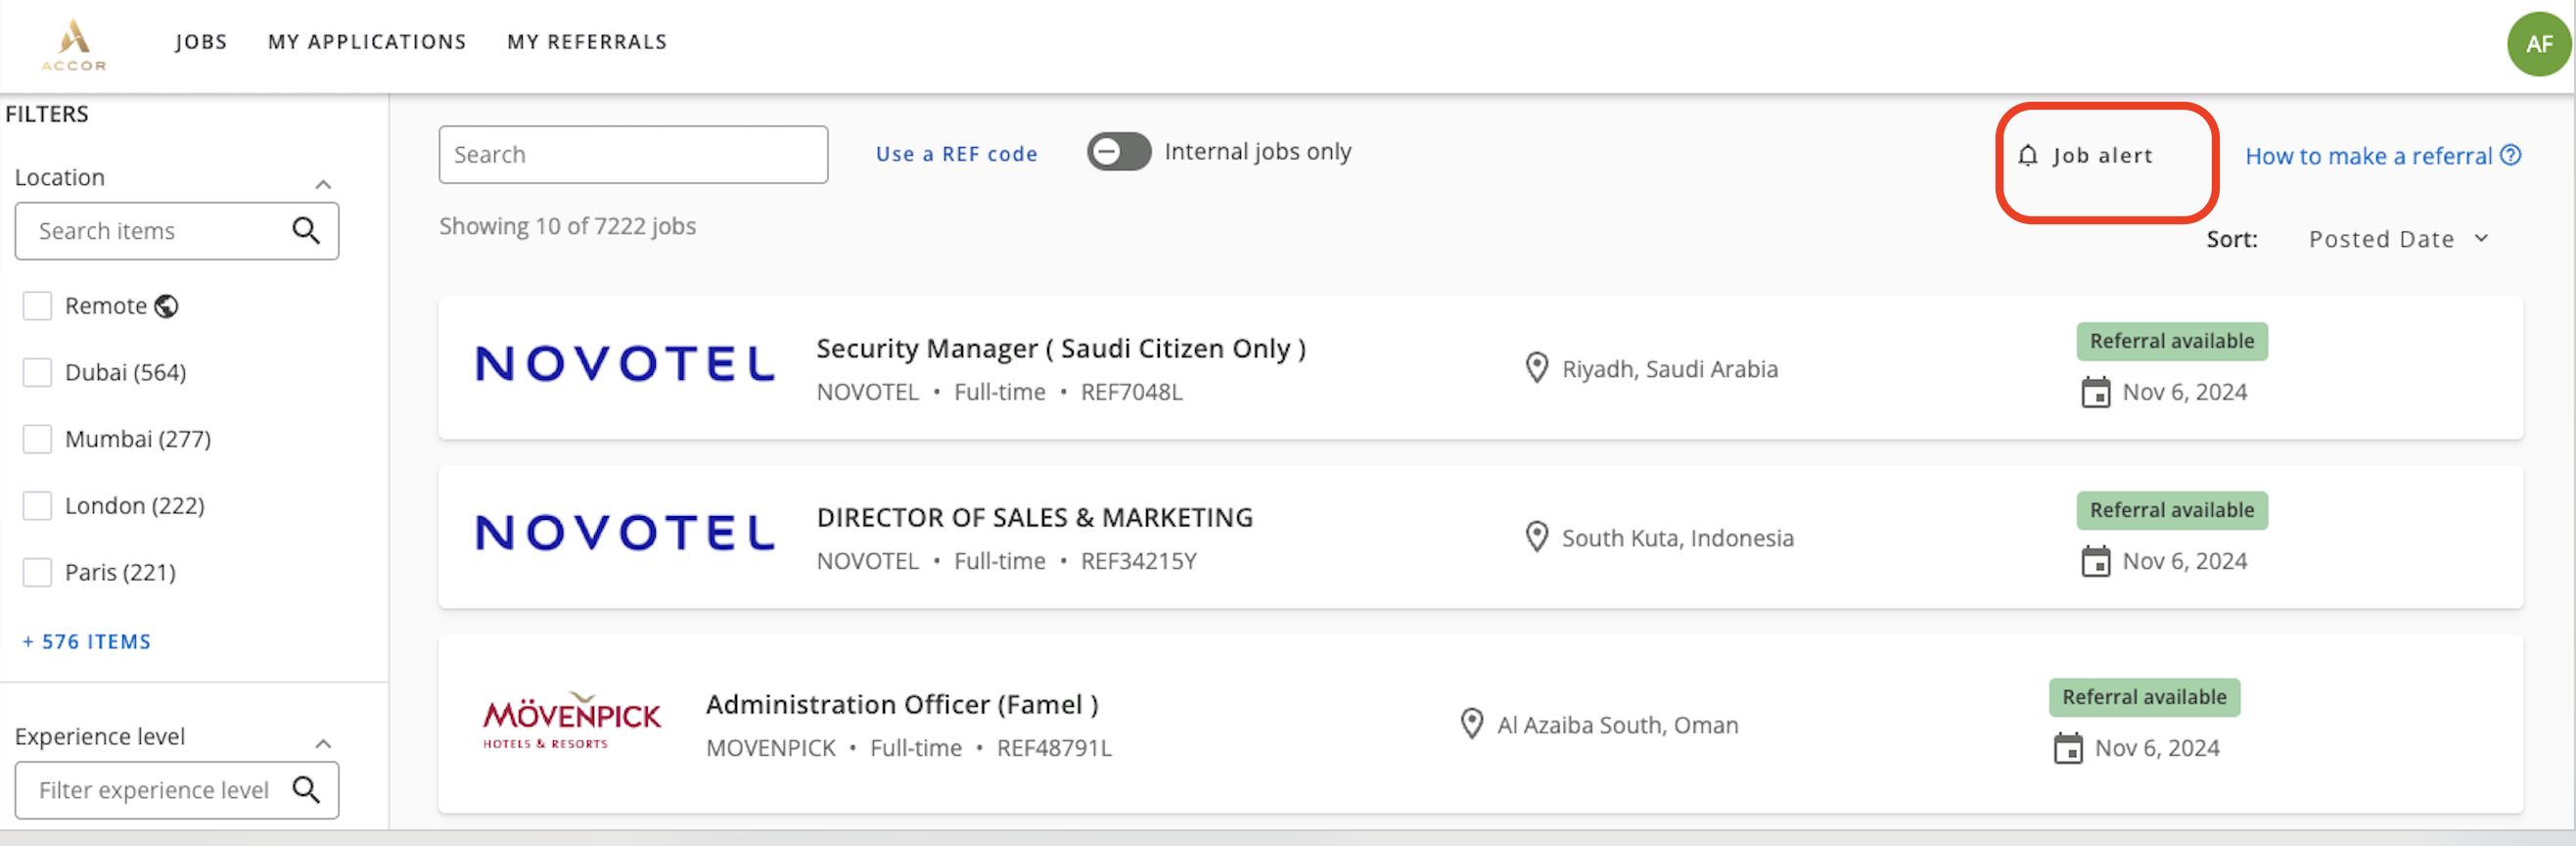Screen dimensions: 2576x846
Task: Open the AF user profile avatar
Action: point(2538,44)
